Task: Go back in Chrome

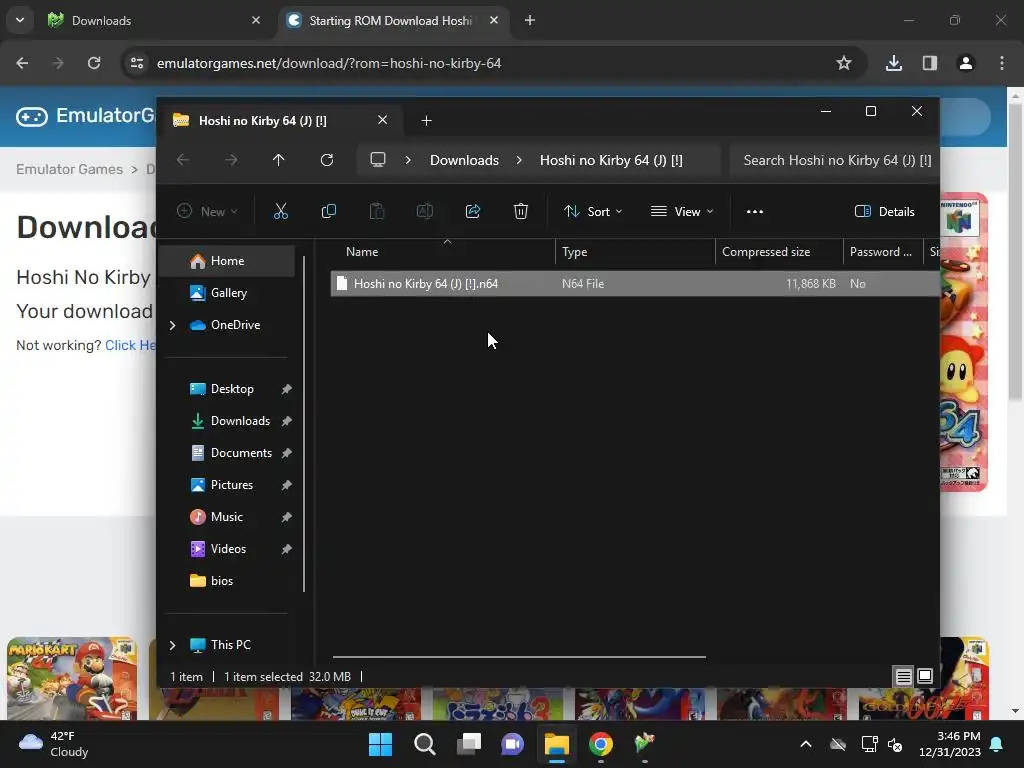Action: tap(22, 63)
